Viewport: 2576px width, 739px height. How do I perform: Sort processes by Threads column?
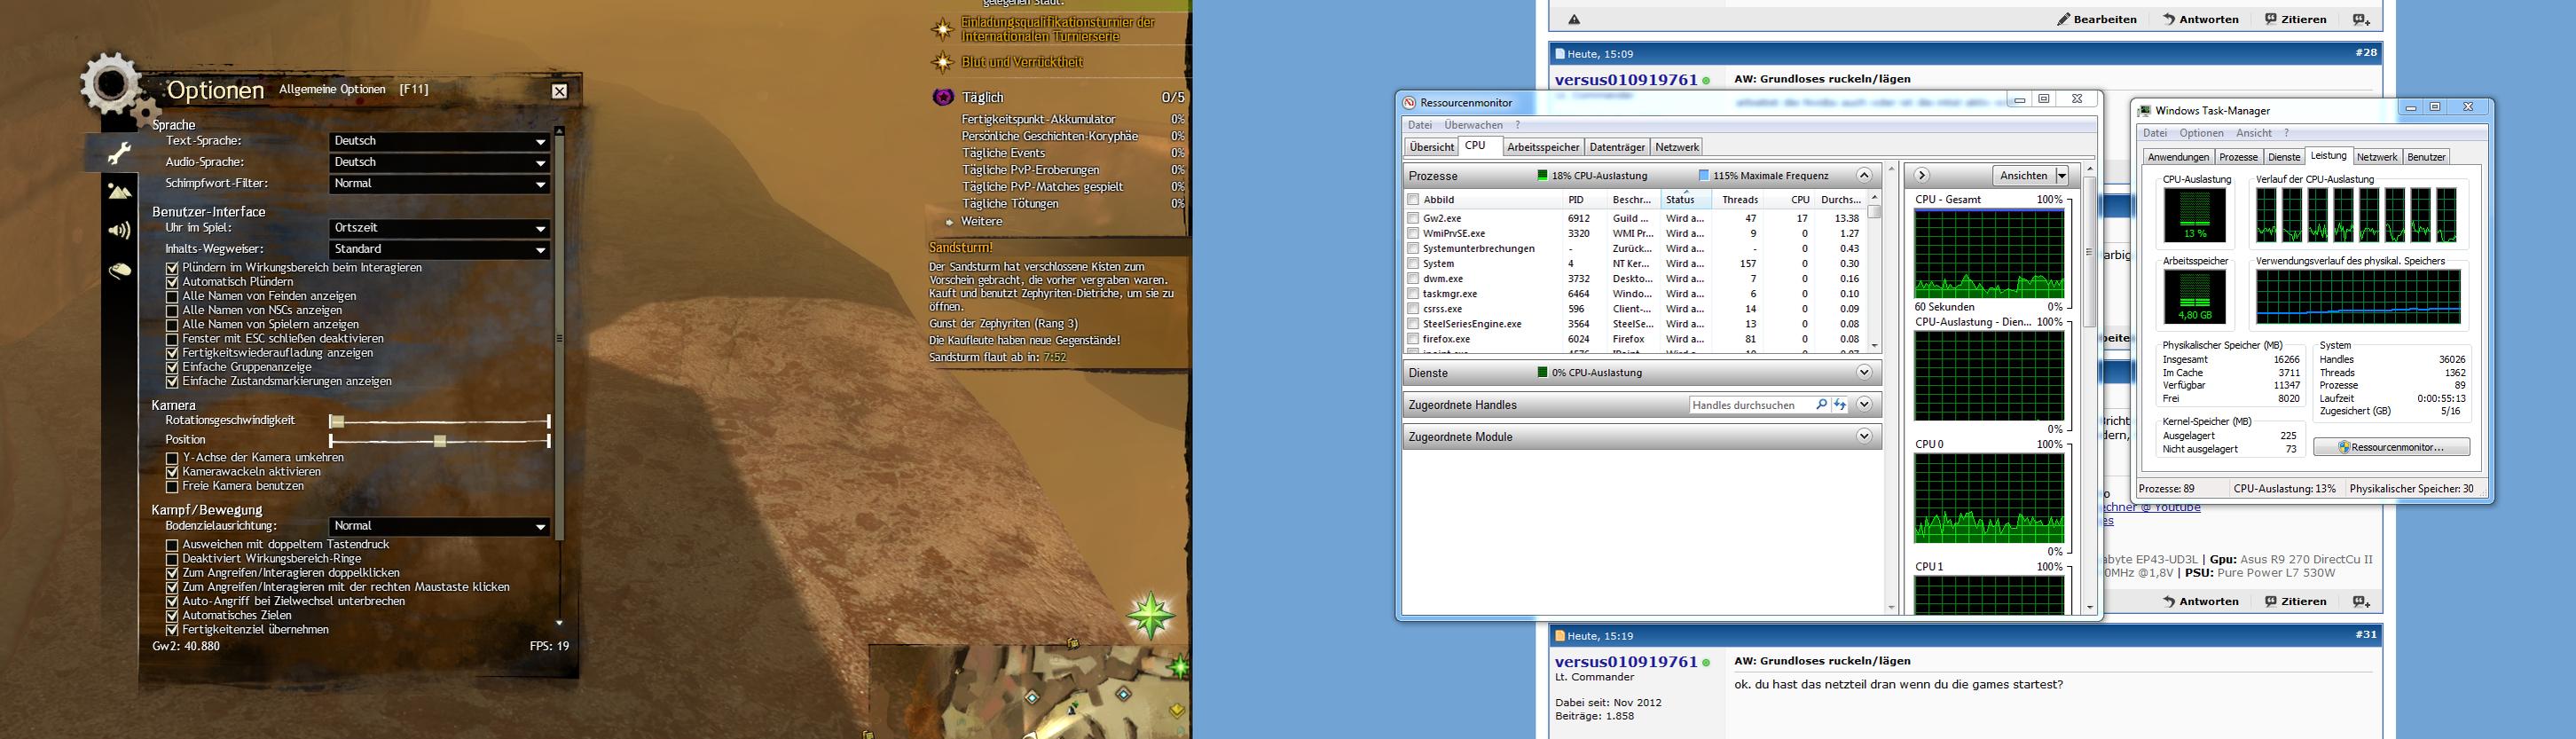pyautogui.click(x=1740, y=200)
